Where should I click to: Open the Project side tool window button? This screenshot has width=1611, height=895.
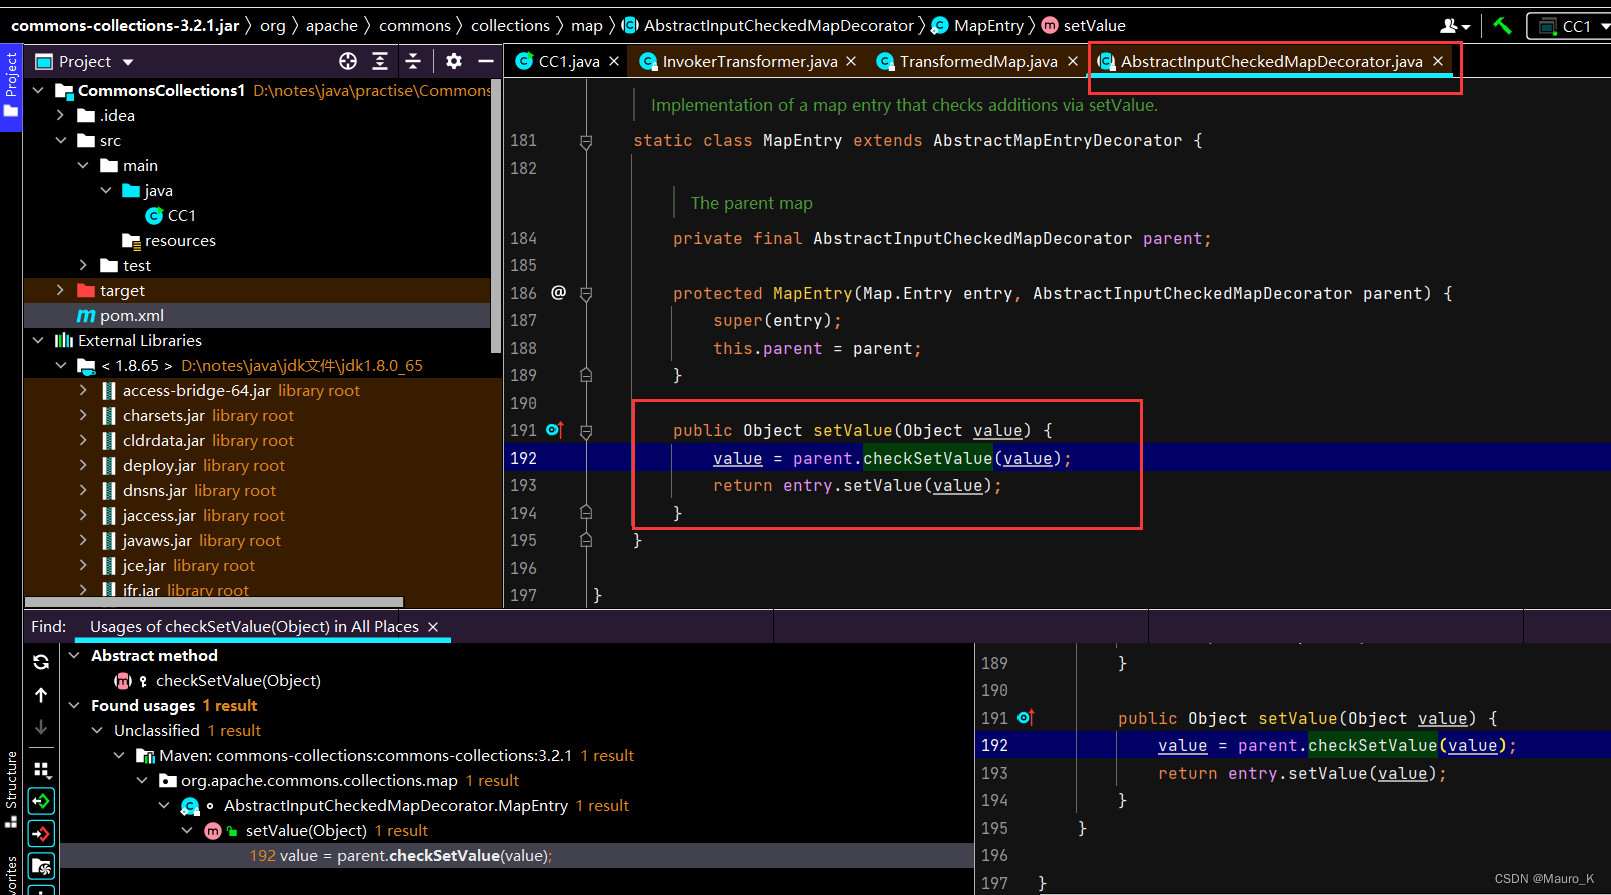[x=11, y=85]
